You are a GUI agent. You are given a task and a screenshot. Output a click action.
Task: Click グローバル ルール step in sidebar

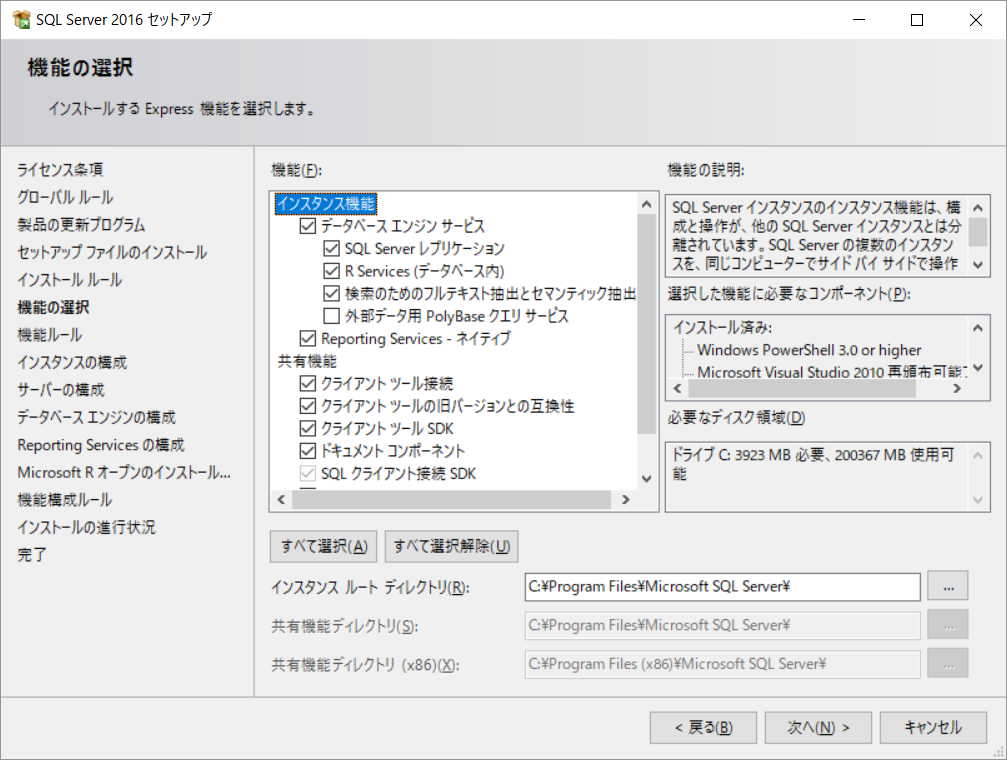[x=65, y=197]
